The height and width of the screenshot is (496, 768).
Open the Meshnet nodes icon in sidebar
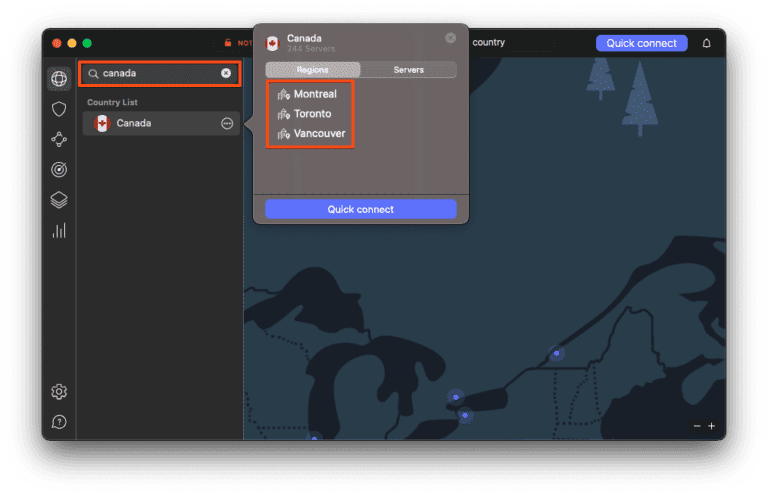tap(59, 139)
